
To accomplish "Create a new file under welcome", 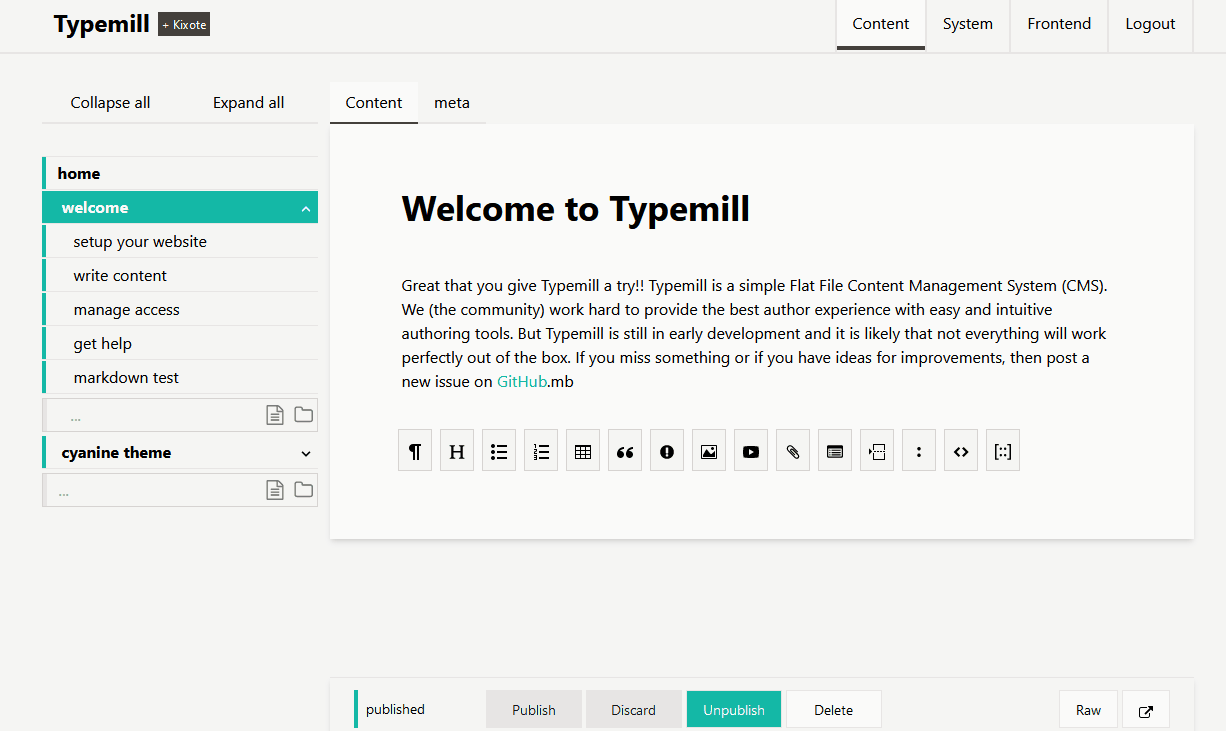I will [x=275, y=414].
